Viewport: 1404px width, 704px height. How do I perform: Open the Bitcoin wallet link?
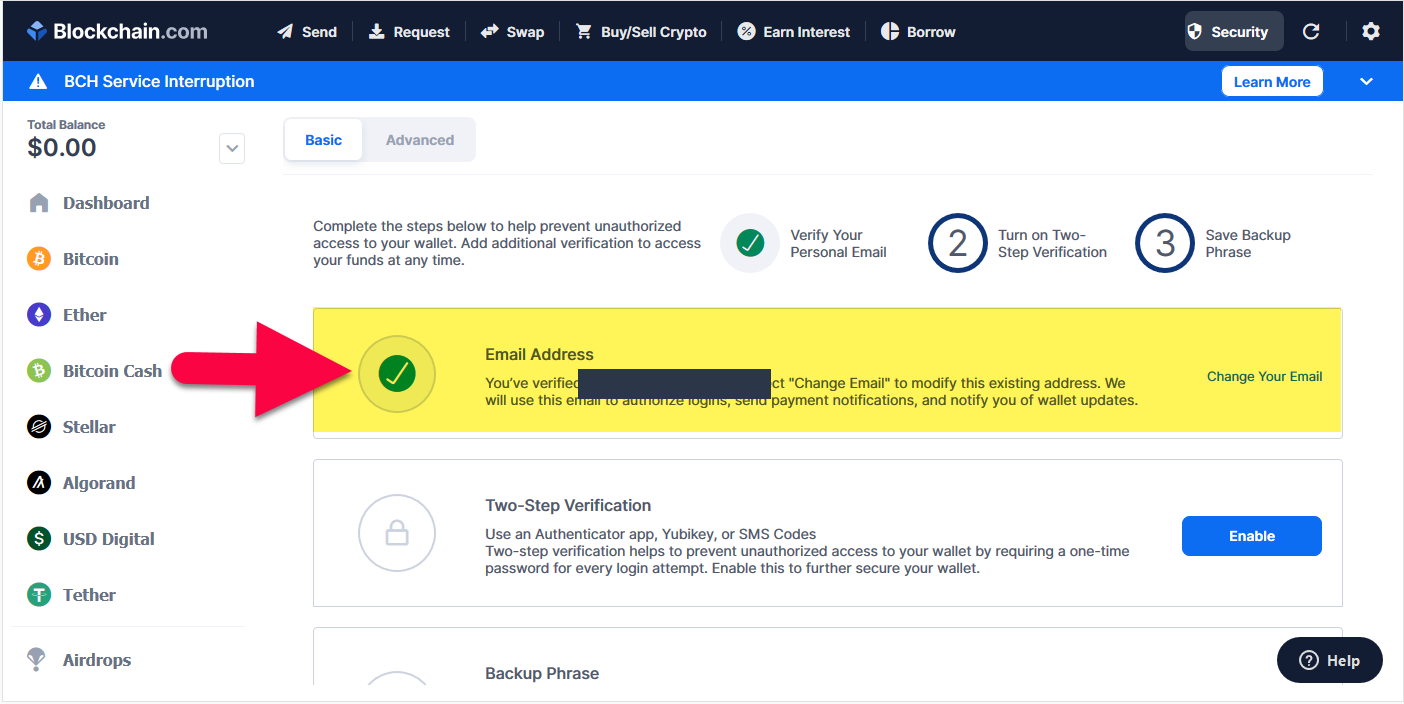(x=91, y=259)
